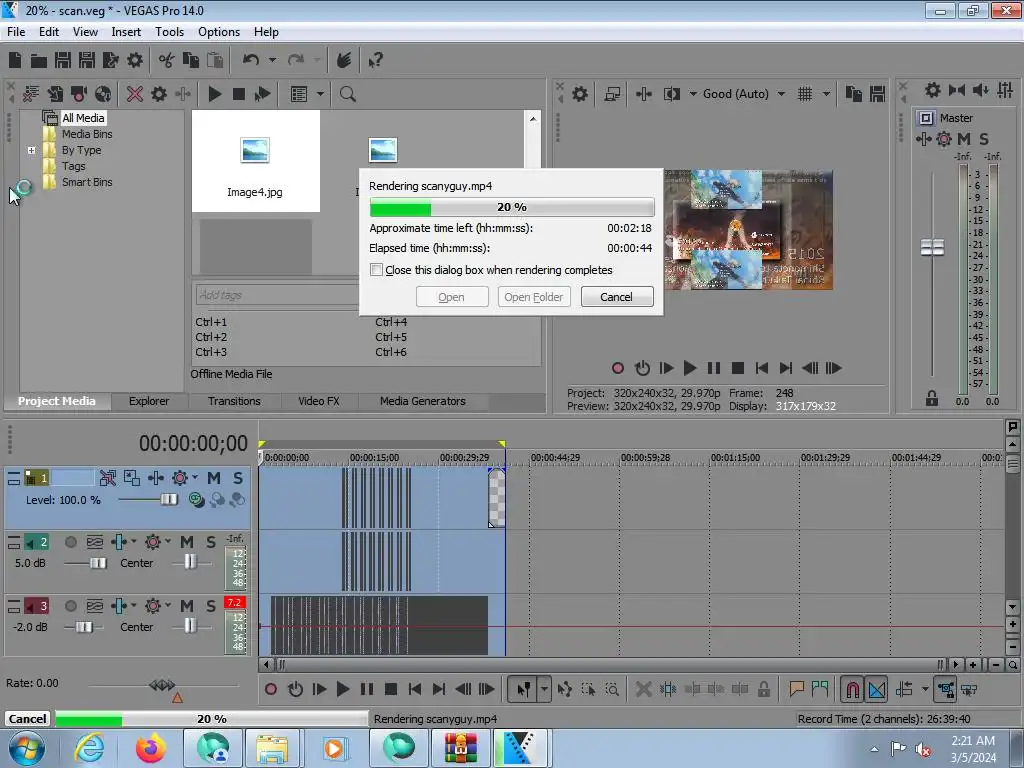Click the Search media magnifier icon
1024x768 pixels.
tap(347, 94)
